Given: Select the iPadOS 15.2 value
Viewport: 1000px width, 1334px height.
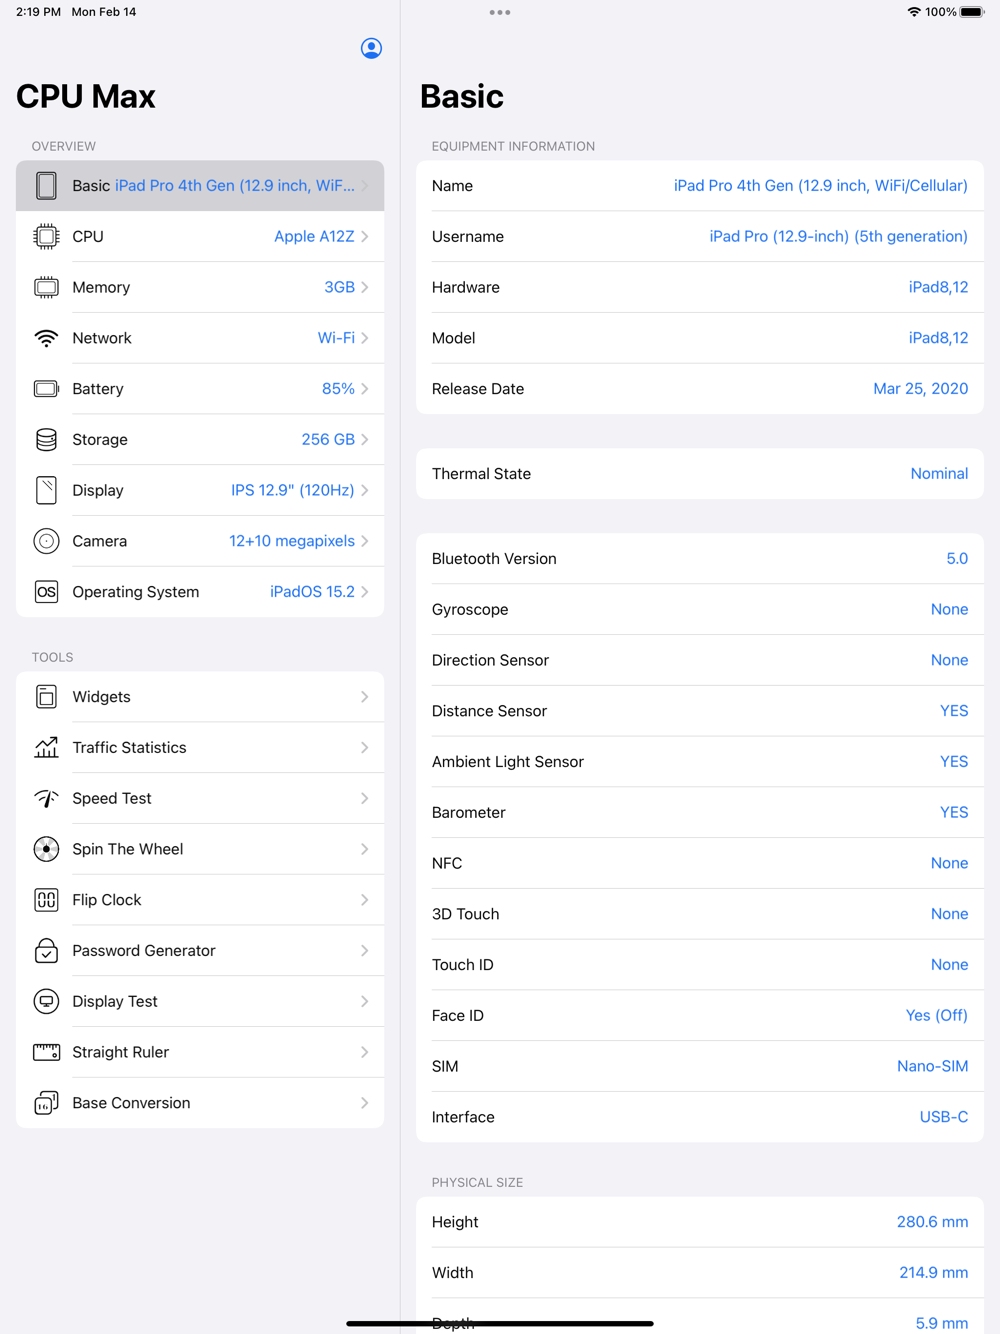Looking at the screenshot, I should [312, 592].
